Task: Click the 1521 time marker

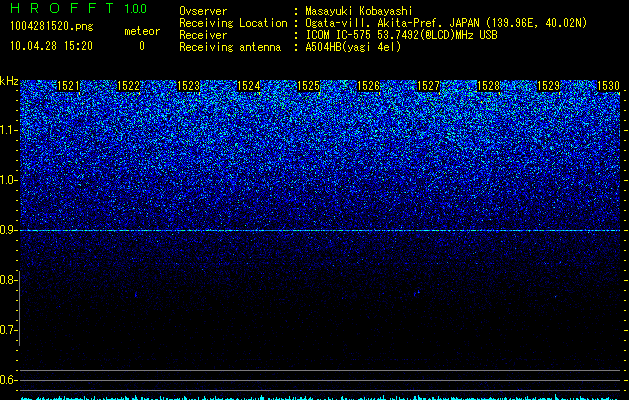Action: [x=68, y=86]
